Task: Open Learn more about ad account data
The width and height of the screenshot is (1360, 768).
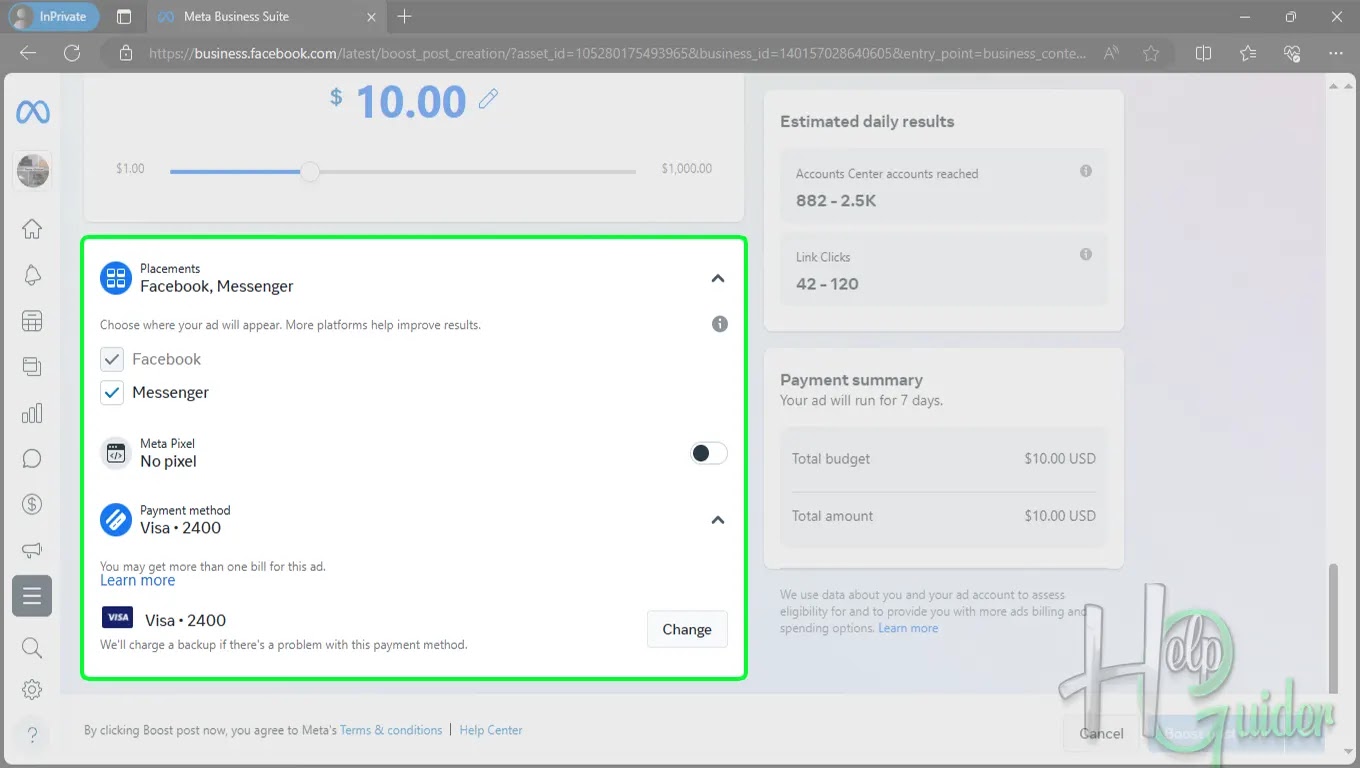Action: click(x=908, y=628)
